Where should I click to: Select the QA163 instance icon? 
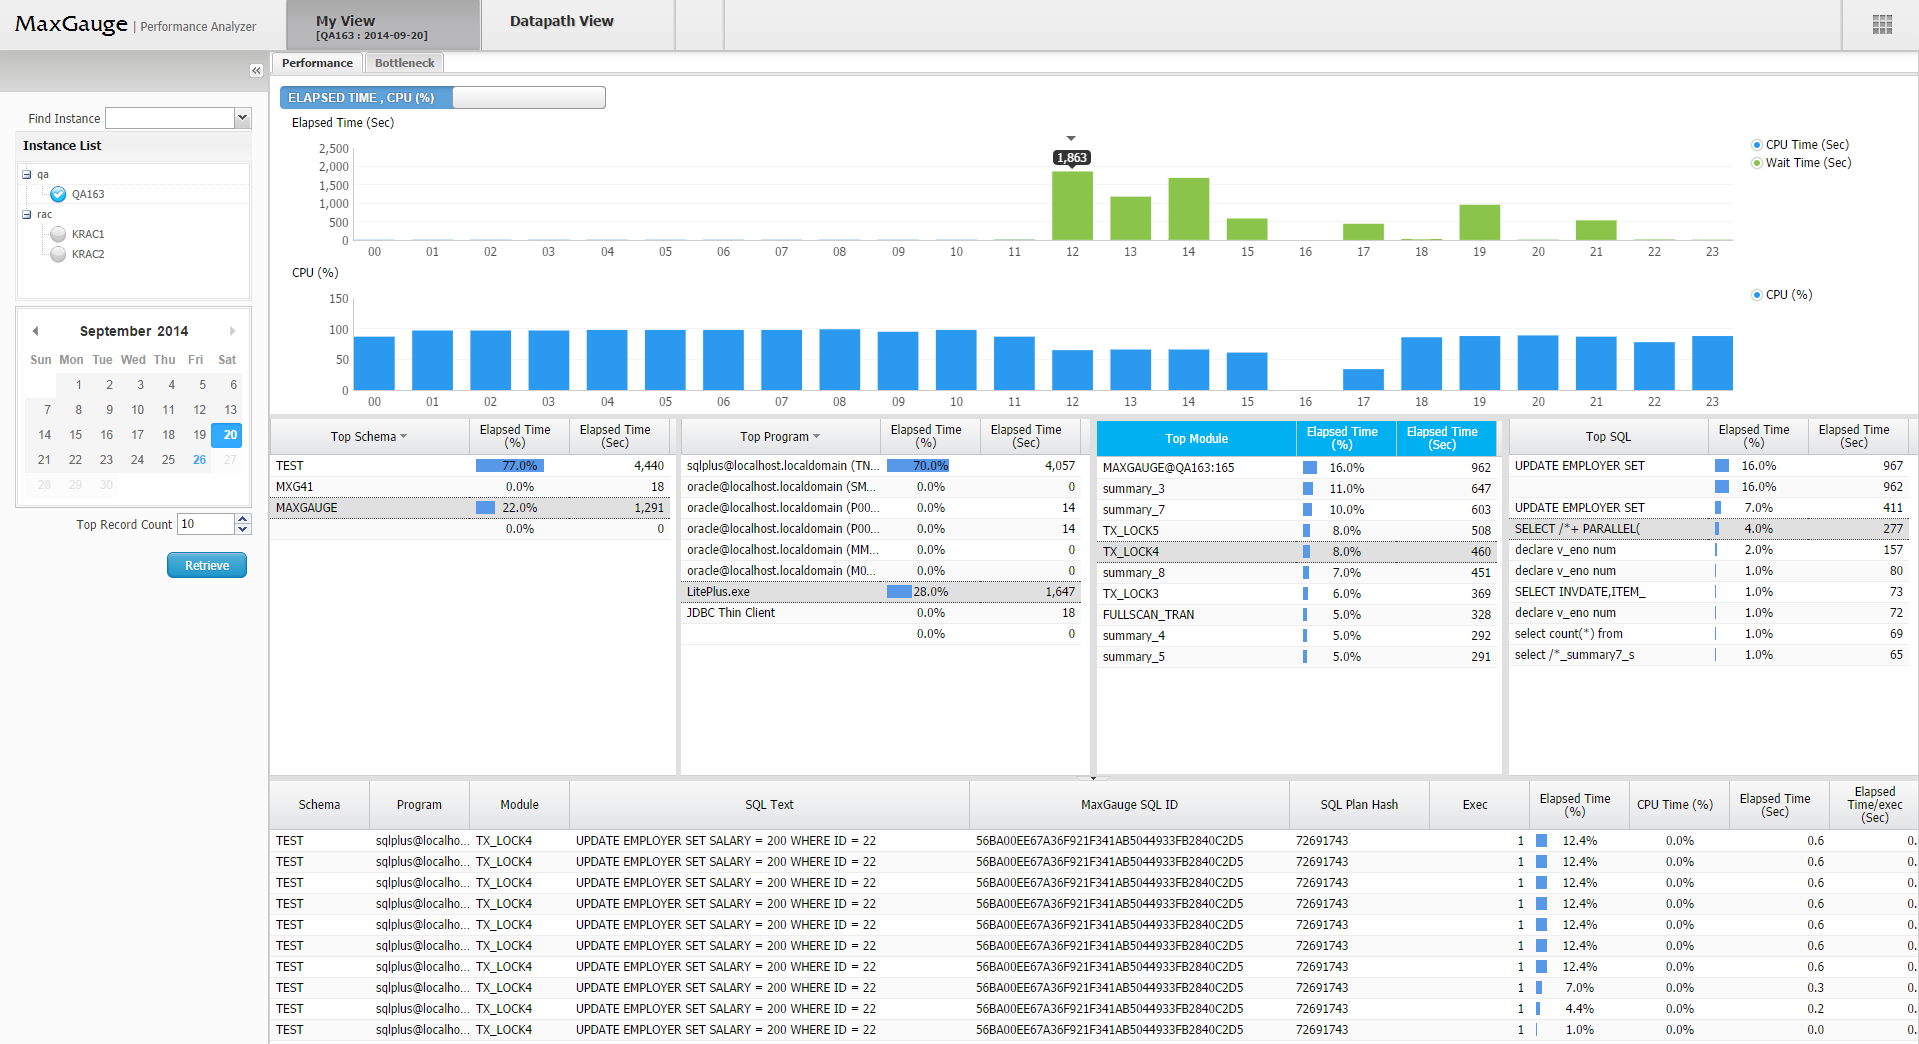coord(58,194)
